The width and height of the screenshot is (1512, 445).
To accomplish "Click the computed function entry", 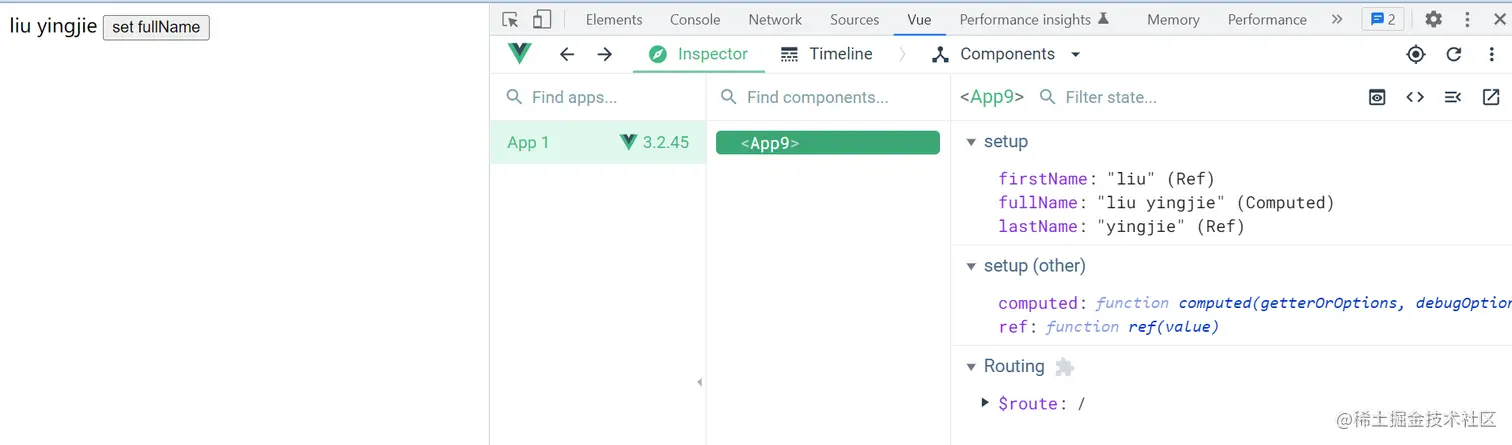I will pos(1254,303).
